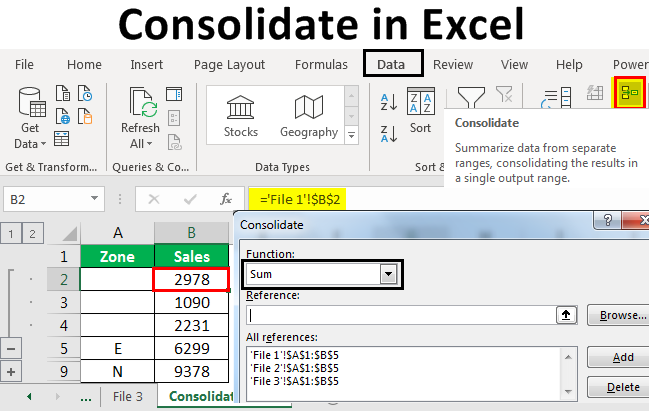Expand the Data Types gallery More arrow

click(351, 135)
